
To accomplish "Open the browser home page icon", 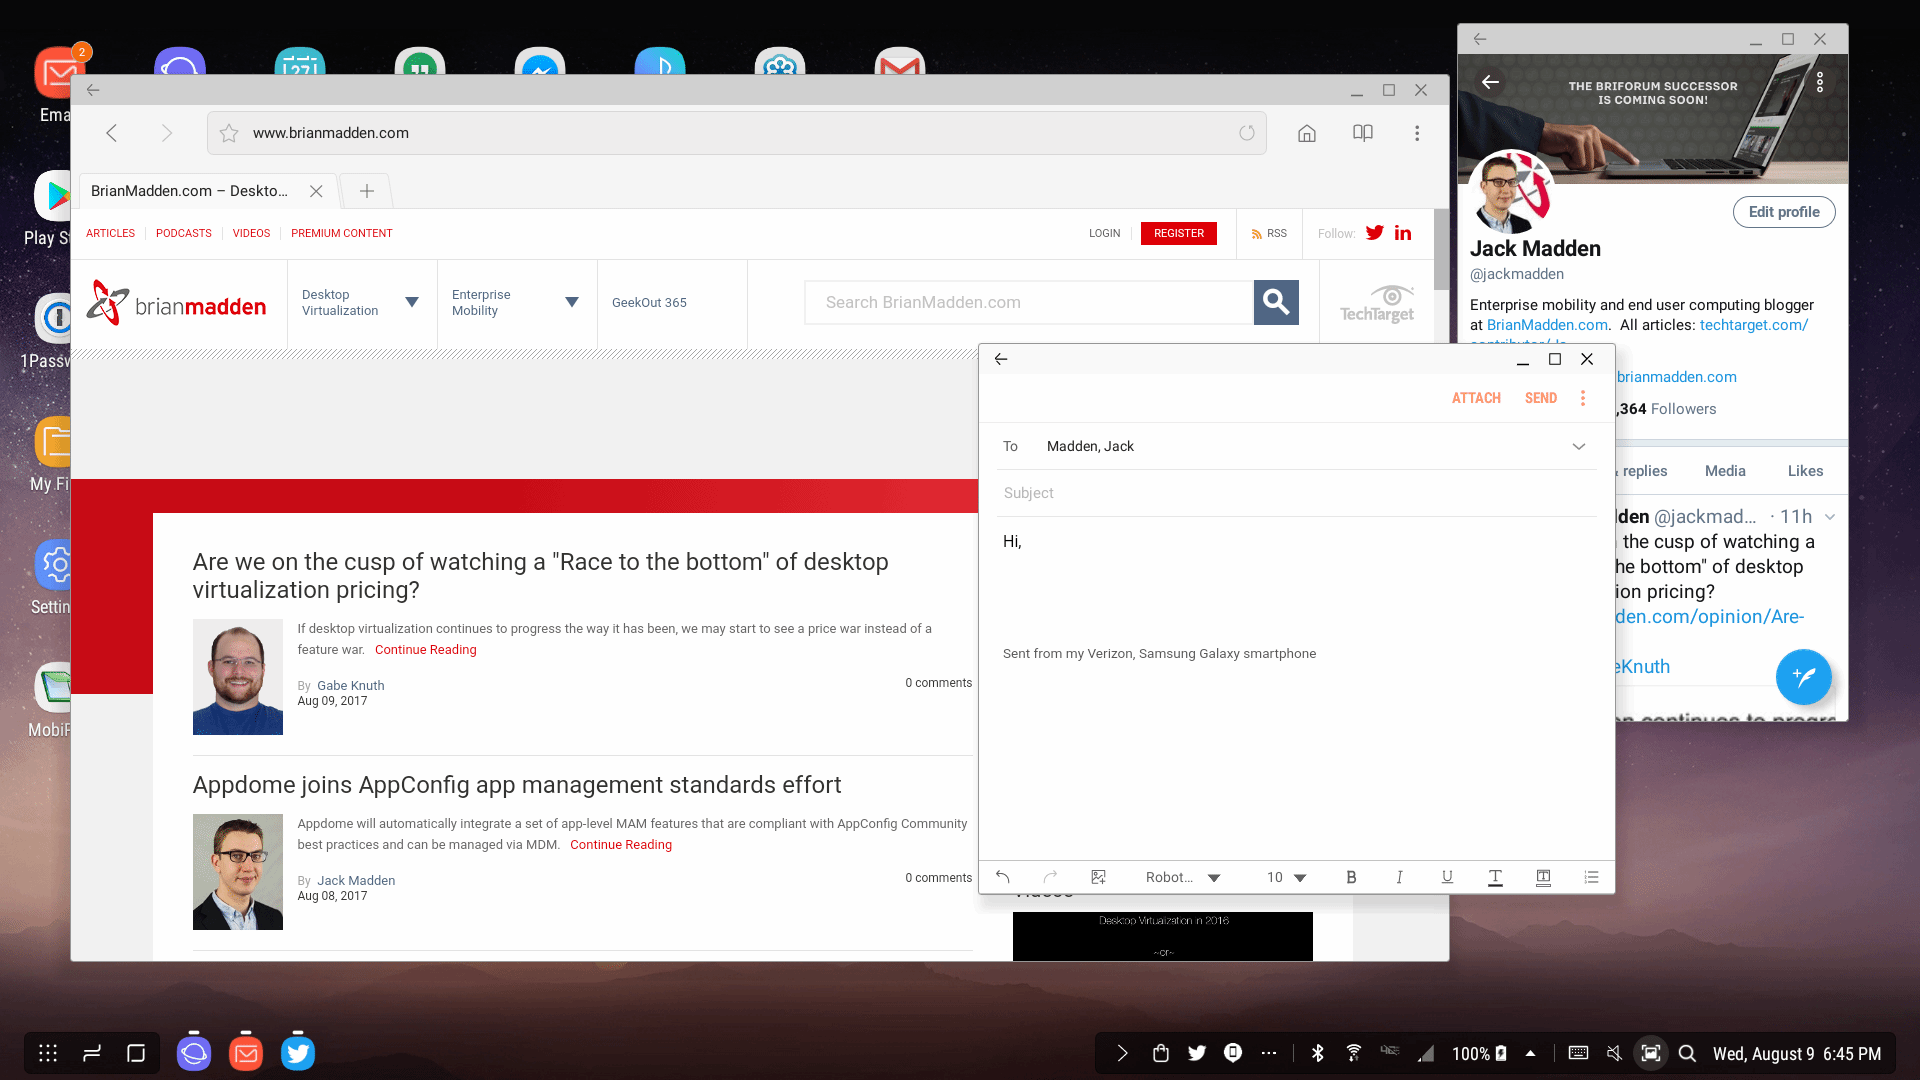I will pyautogui.click(x=1307, y=133).
